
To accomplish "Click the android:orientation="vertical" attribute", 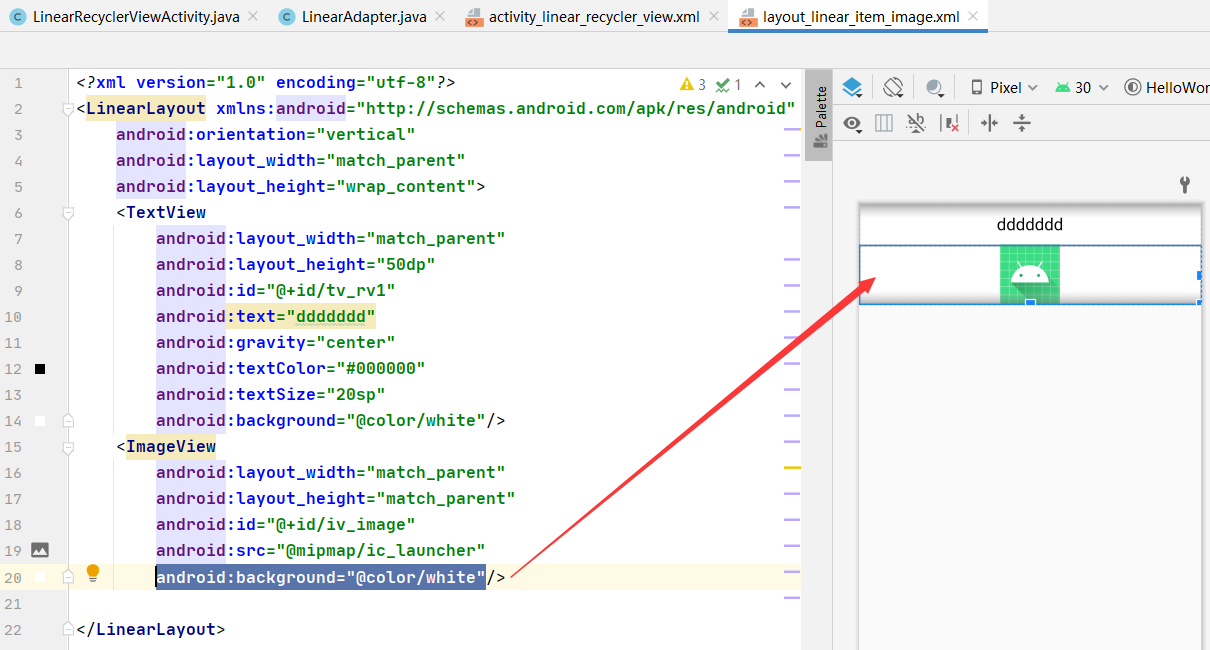I will coord(266,134).
